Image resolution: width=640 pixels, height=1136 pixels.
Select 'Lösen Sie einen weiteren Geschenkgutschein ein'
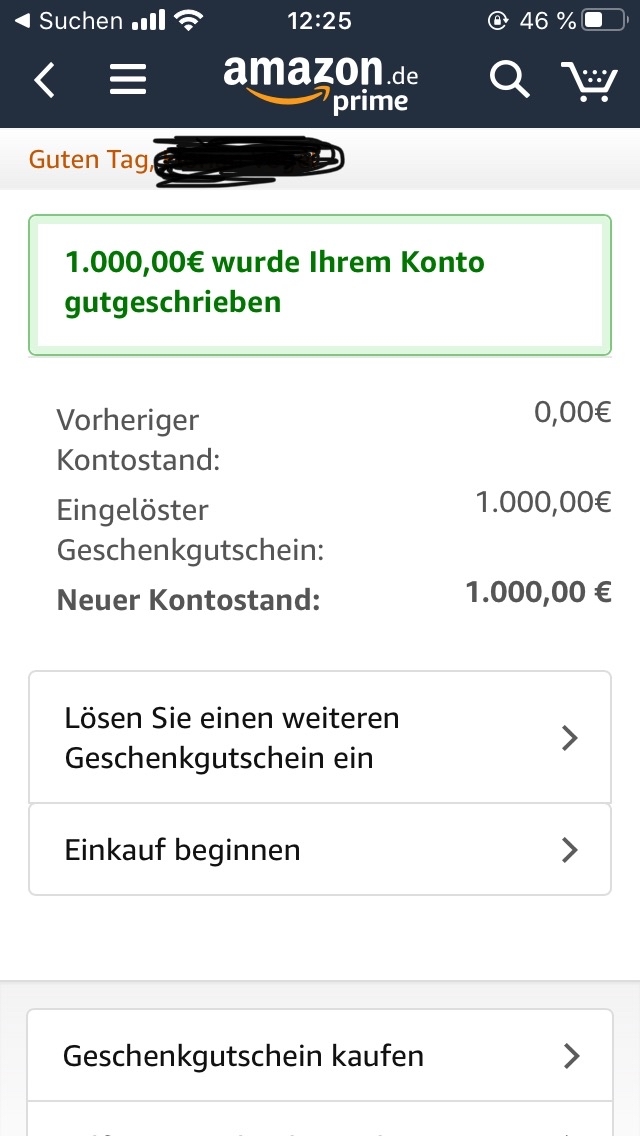232,738
